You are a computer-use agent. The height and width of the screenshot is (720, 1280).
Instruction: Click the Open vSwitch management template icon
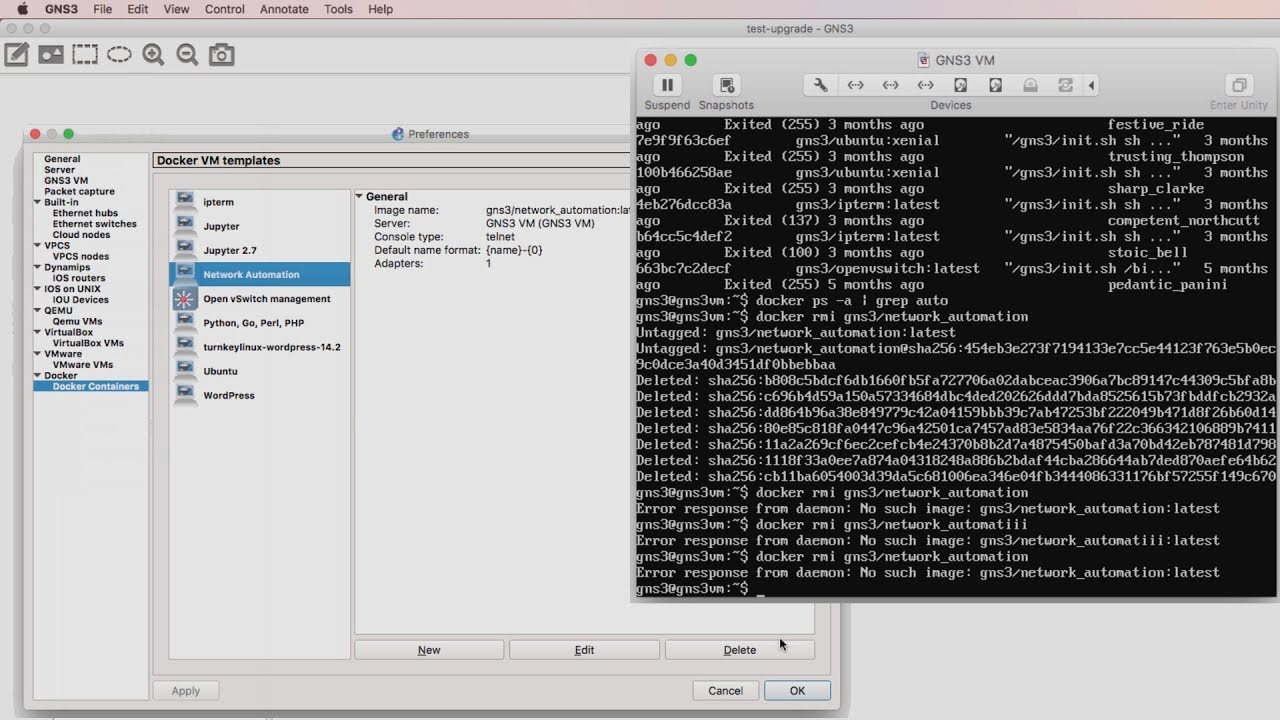(185, 298)
